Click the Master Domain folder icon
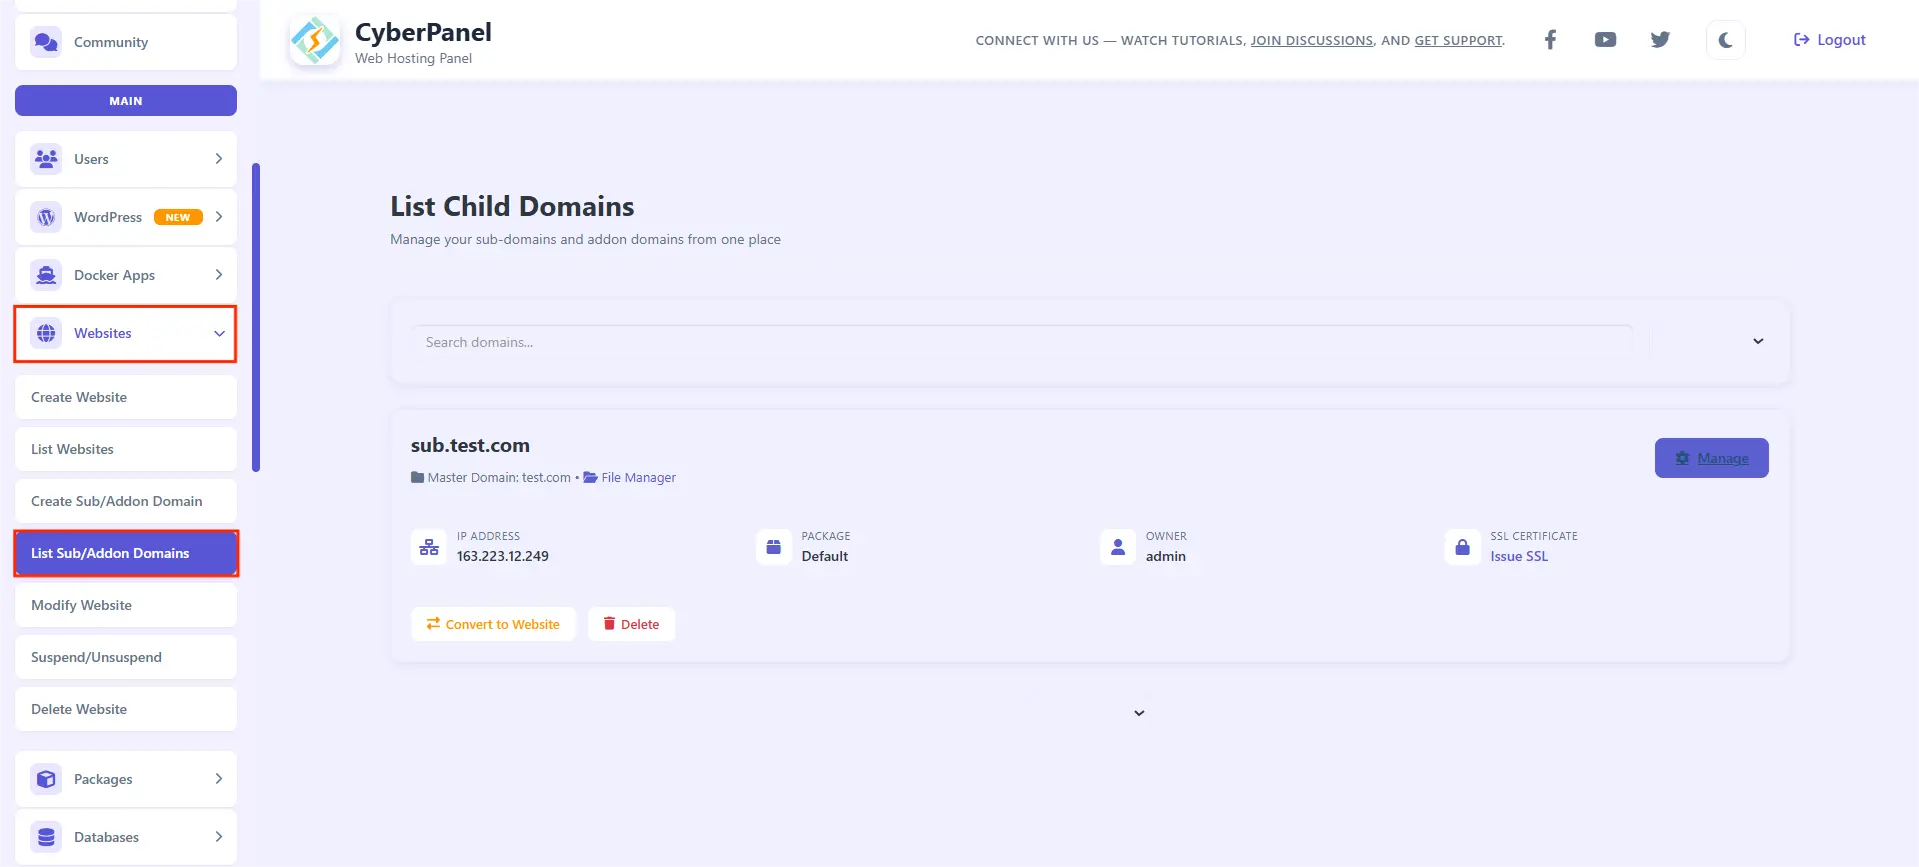This screenshot has height=867, width=1919. [x=417, y=478]
